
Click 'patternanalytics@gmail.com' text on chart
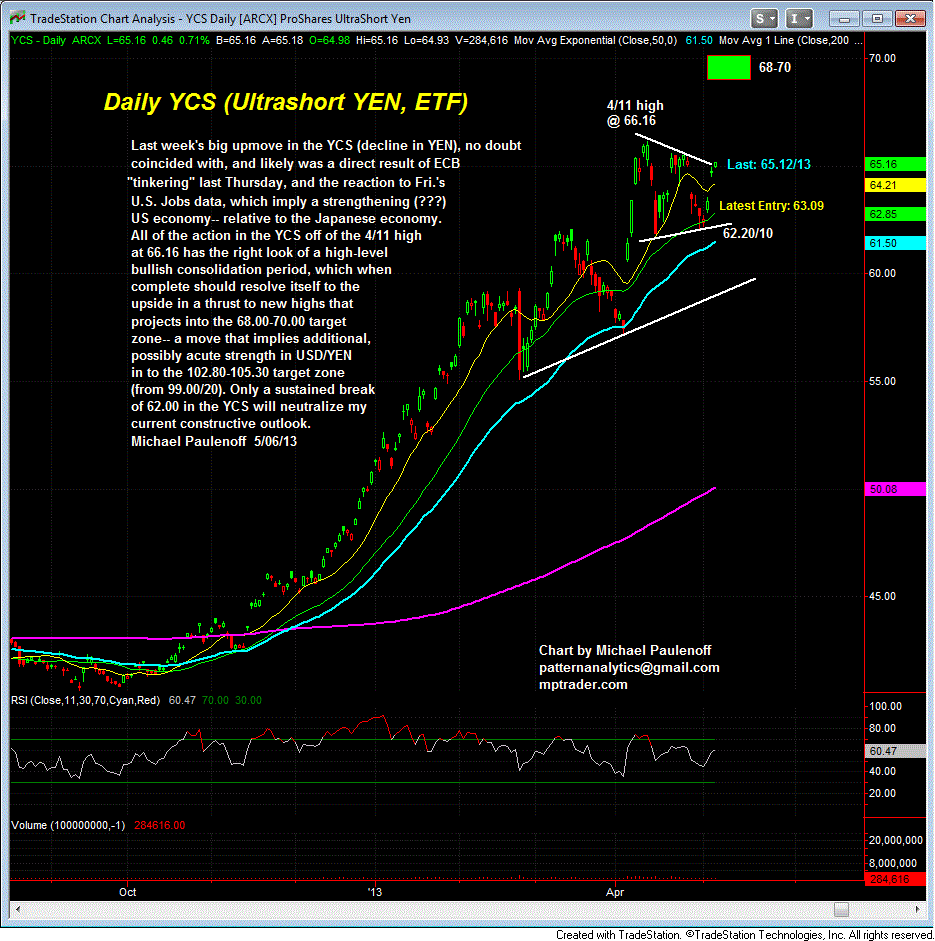point(629,667)
